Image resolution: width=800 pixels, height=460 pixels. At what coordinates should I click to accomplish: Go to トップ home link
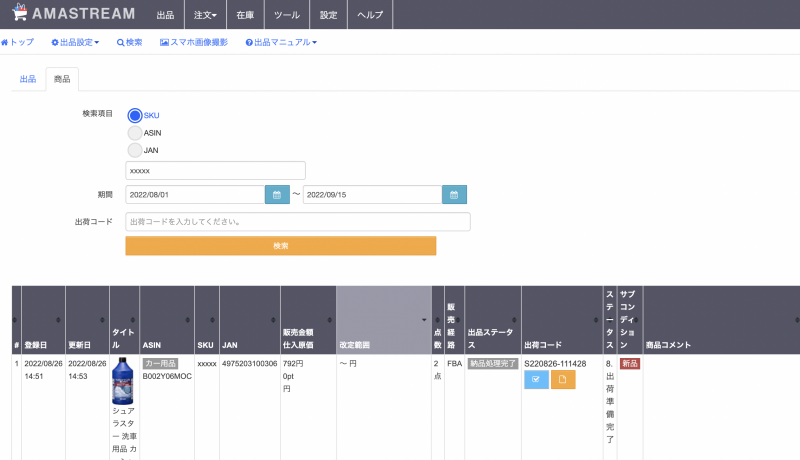17,42
